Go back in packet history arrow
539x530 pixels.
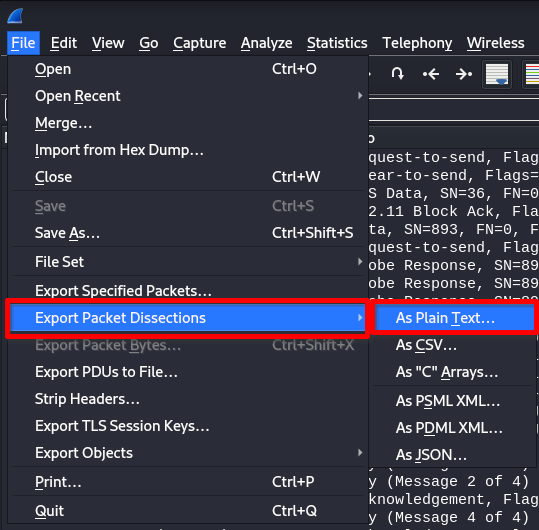pyautogui.click(x=431, y=74)
